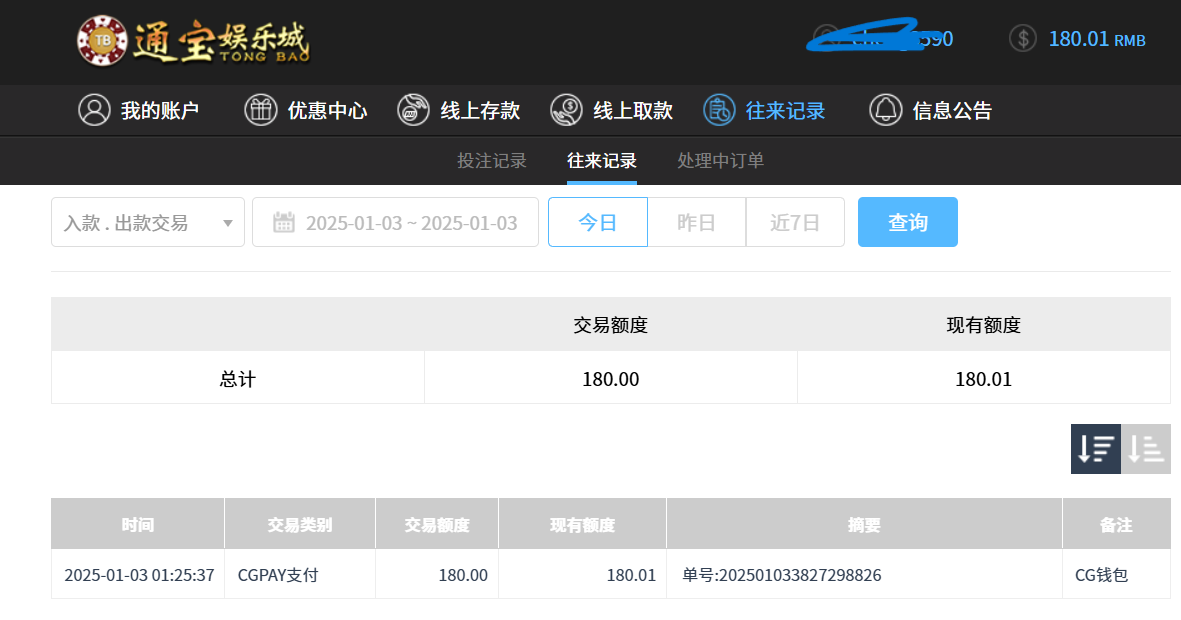Select the 今日 date filter

597,222
